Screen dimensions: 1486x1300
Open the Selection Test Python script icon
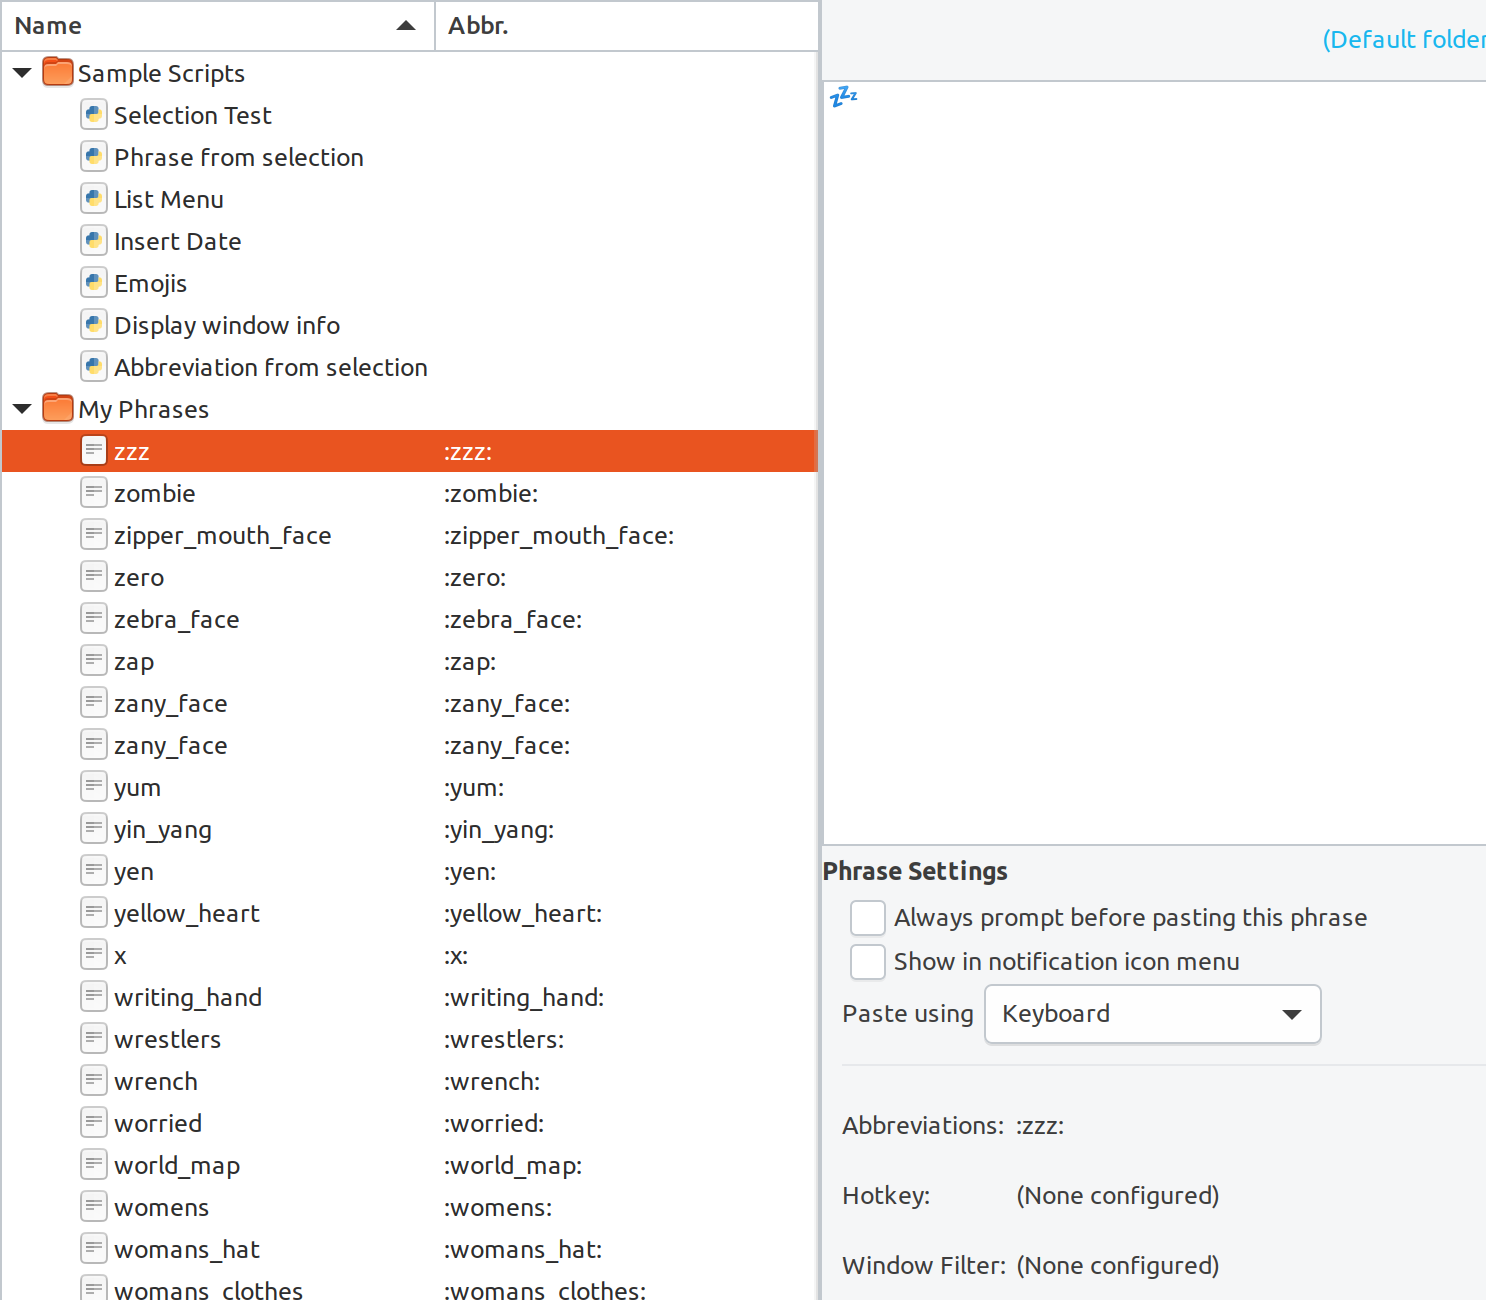tap(93, 114)
